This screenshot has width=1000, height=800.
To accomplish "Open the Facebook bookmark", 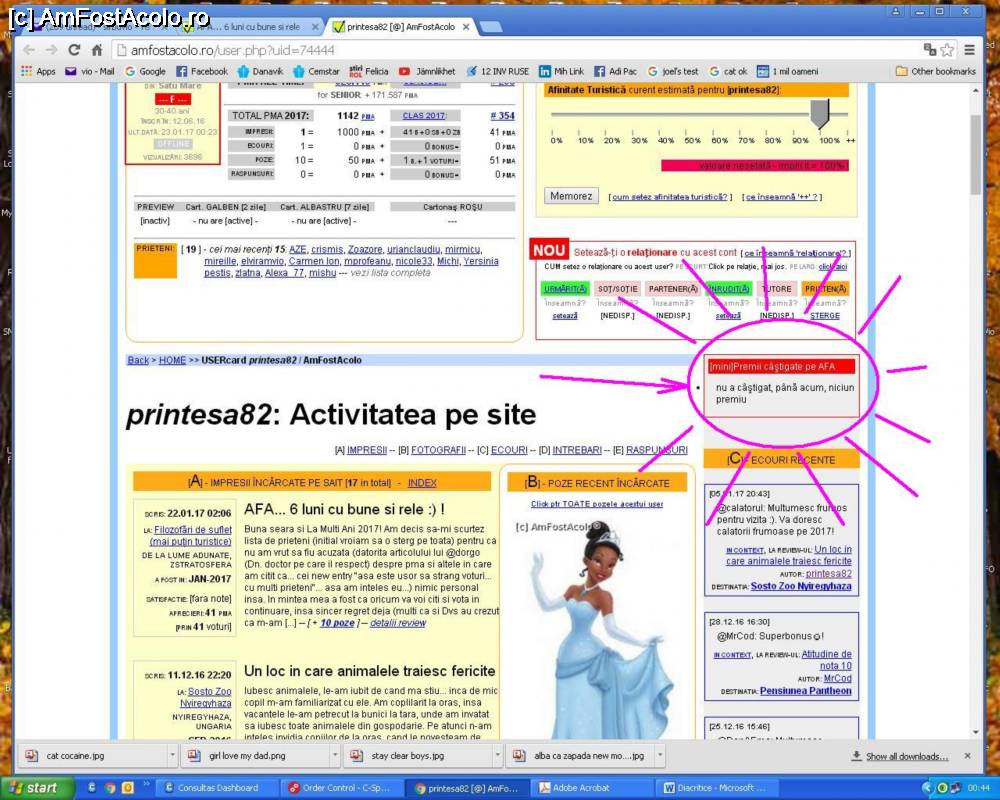I will (202, 71).
